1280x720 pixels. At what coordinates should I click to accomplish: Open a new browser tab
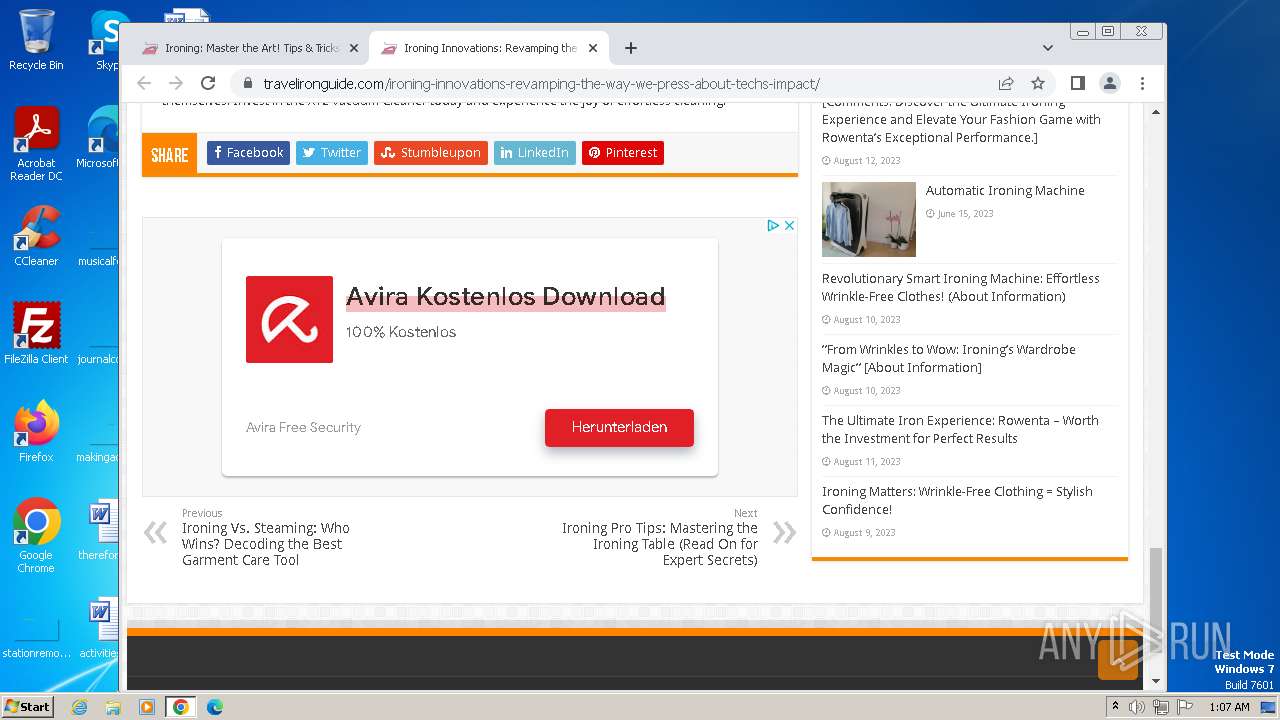tap(631, 48)
